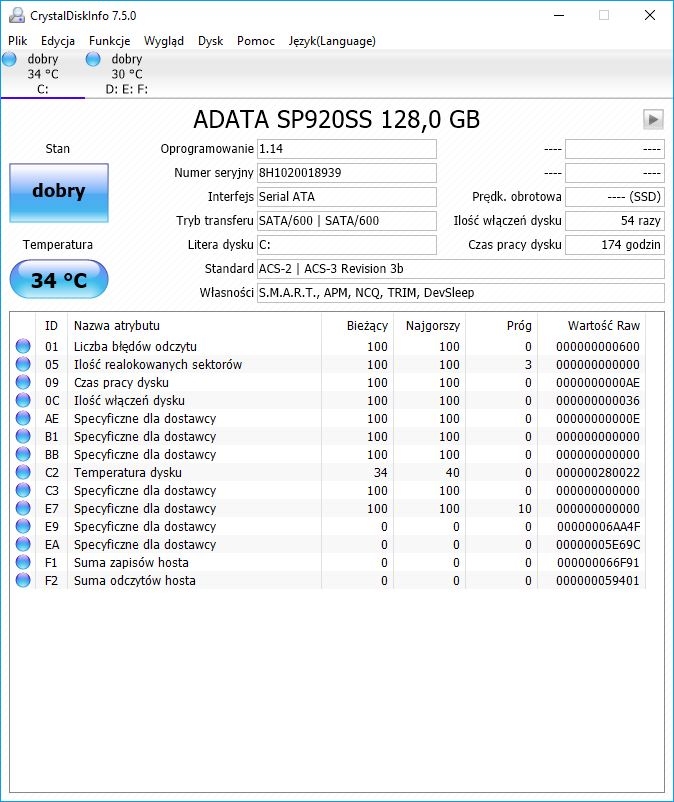Click the serial number field 8H1020018939
This screenshot has width=674, height=802.
click(347, 173)
